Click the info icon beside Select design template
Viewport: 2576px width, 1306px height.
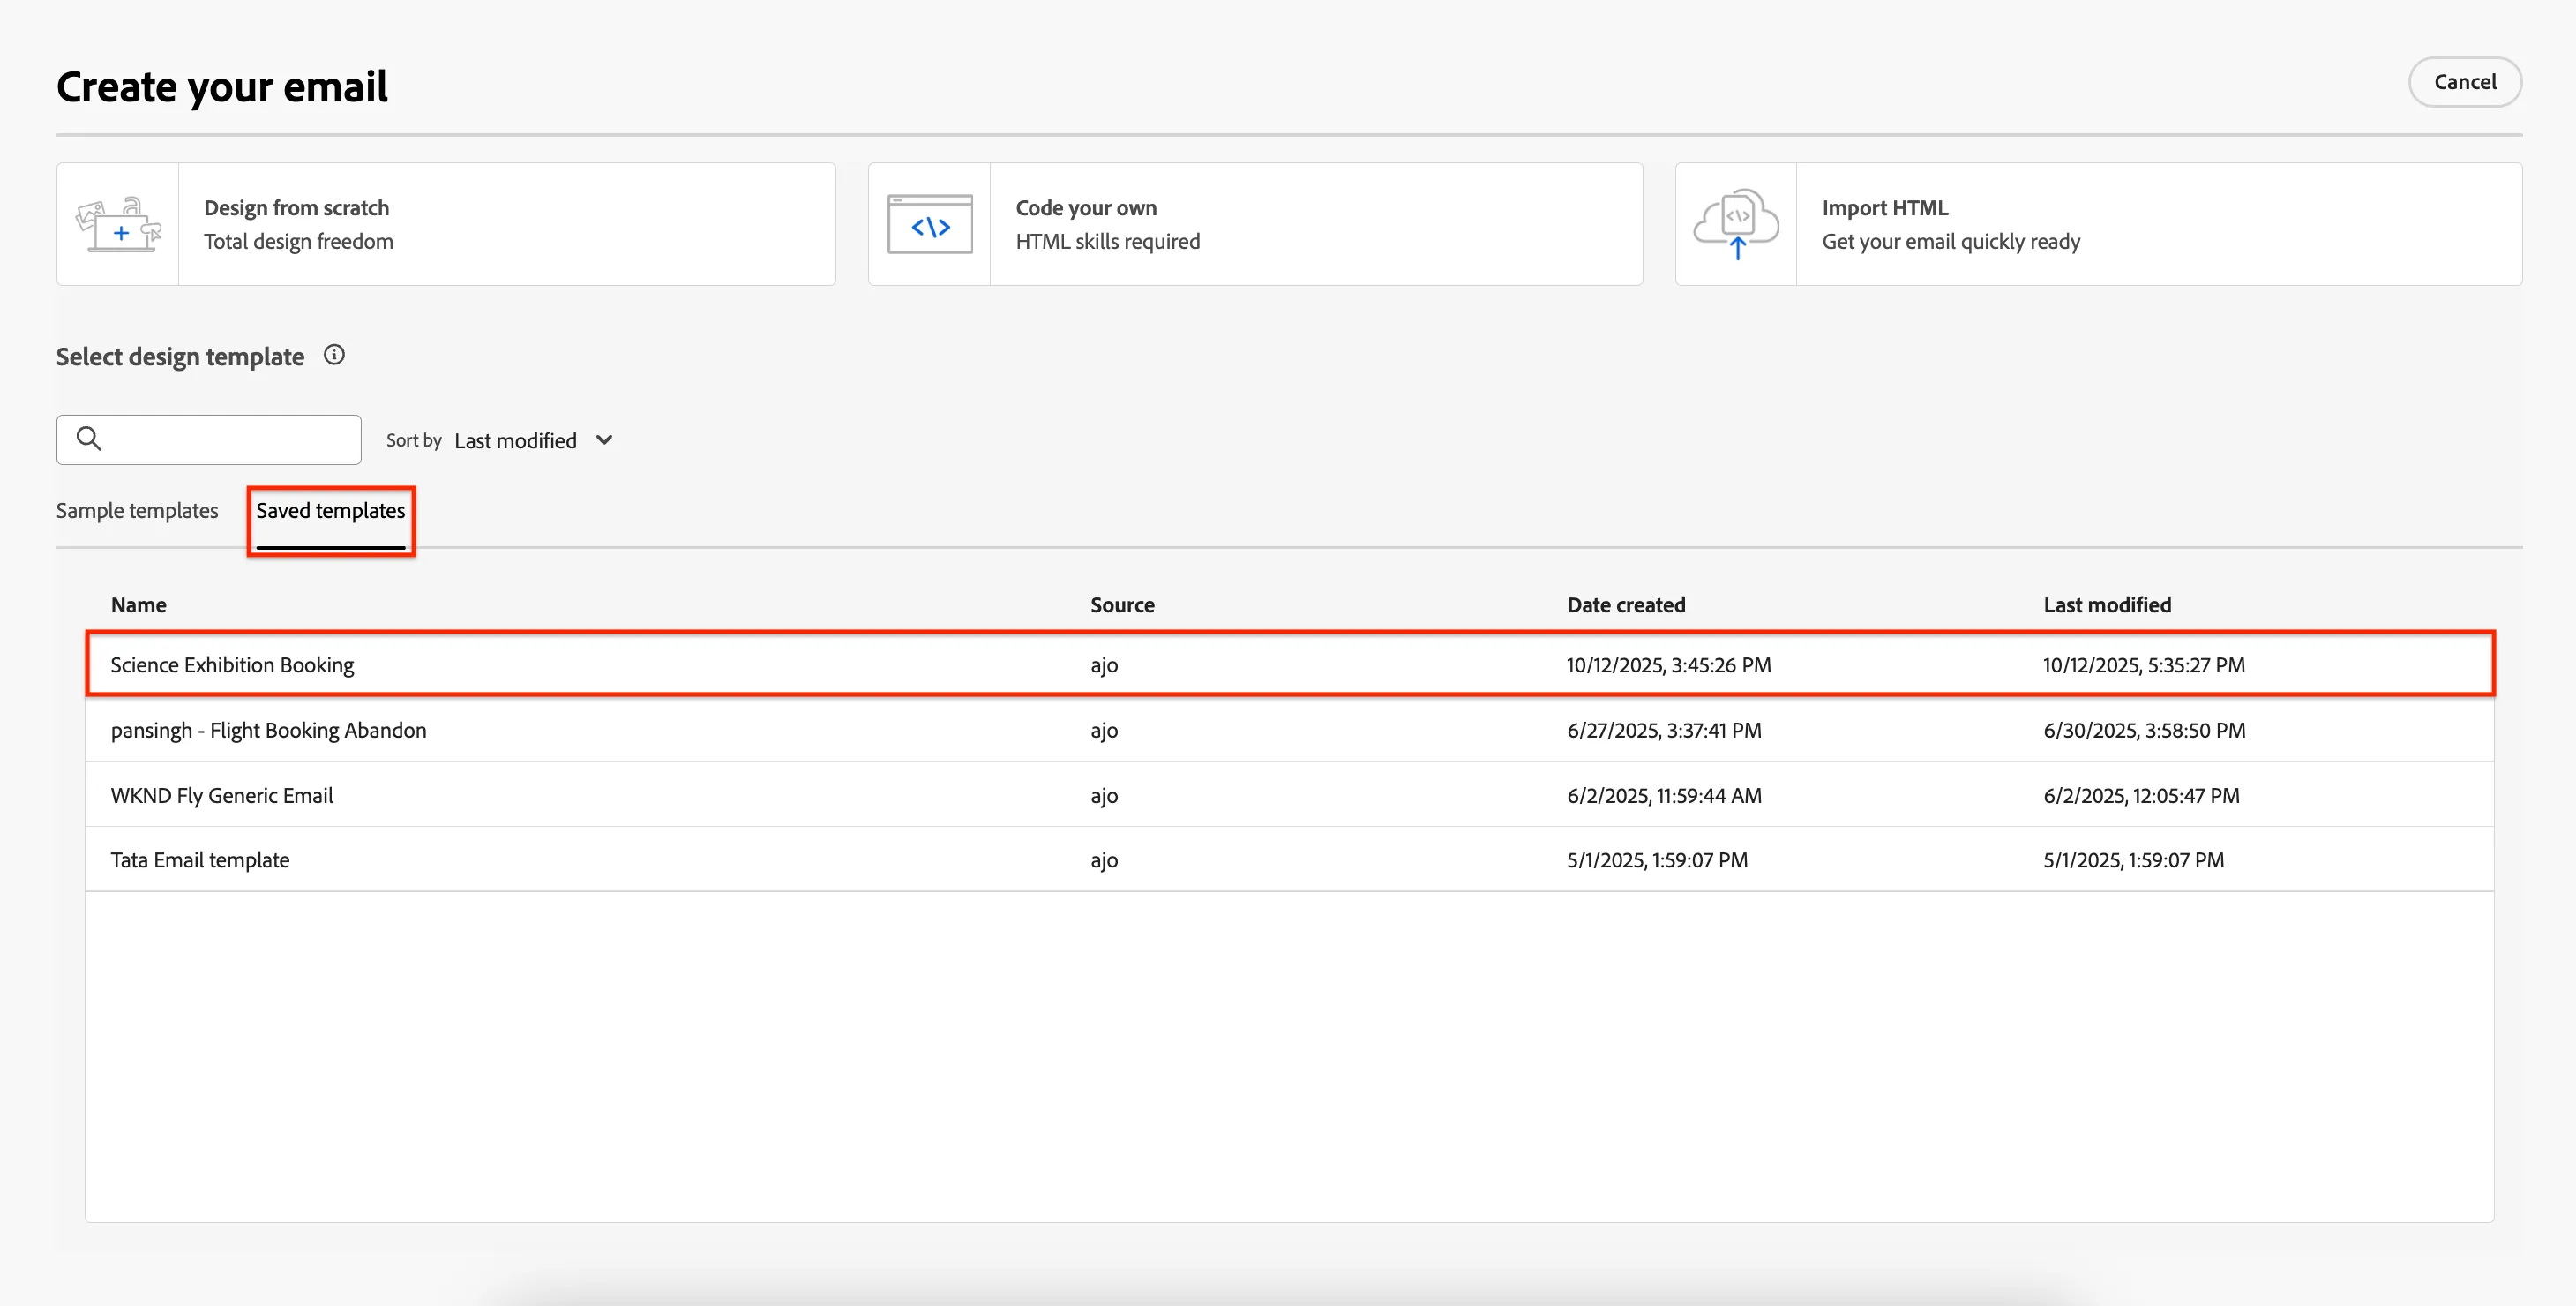coord(334,355)
